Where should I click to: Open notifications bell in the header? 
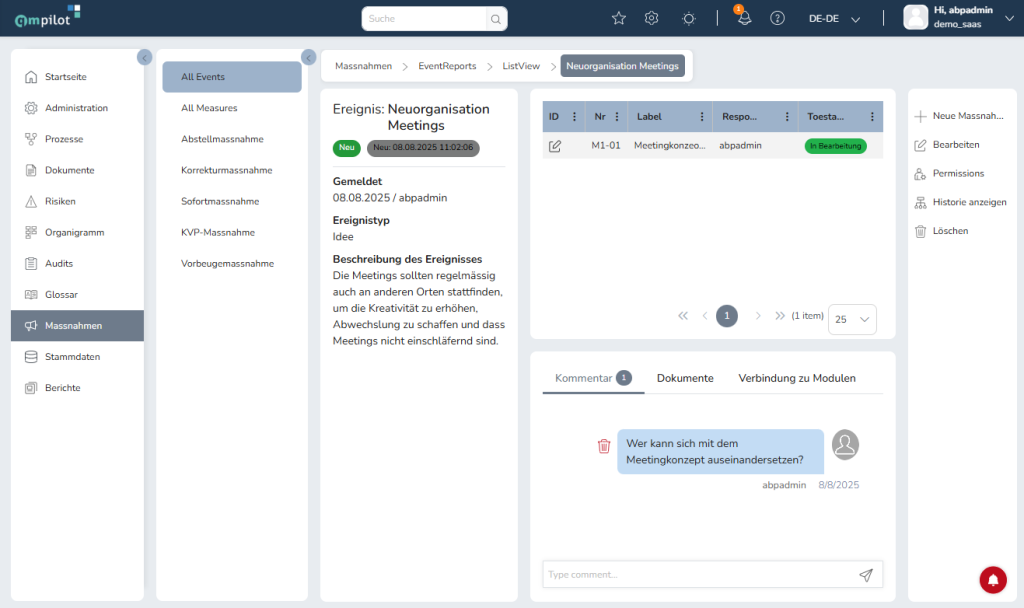tap(744, 19)
